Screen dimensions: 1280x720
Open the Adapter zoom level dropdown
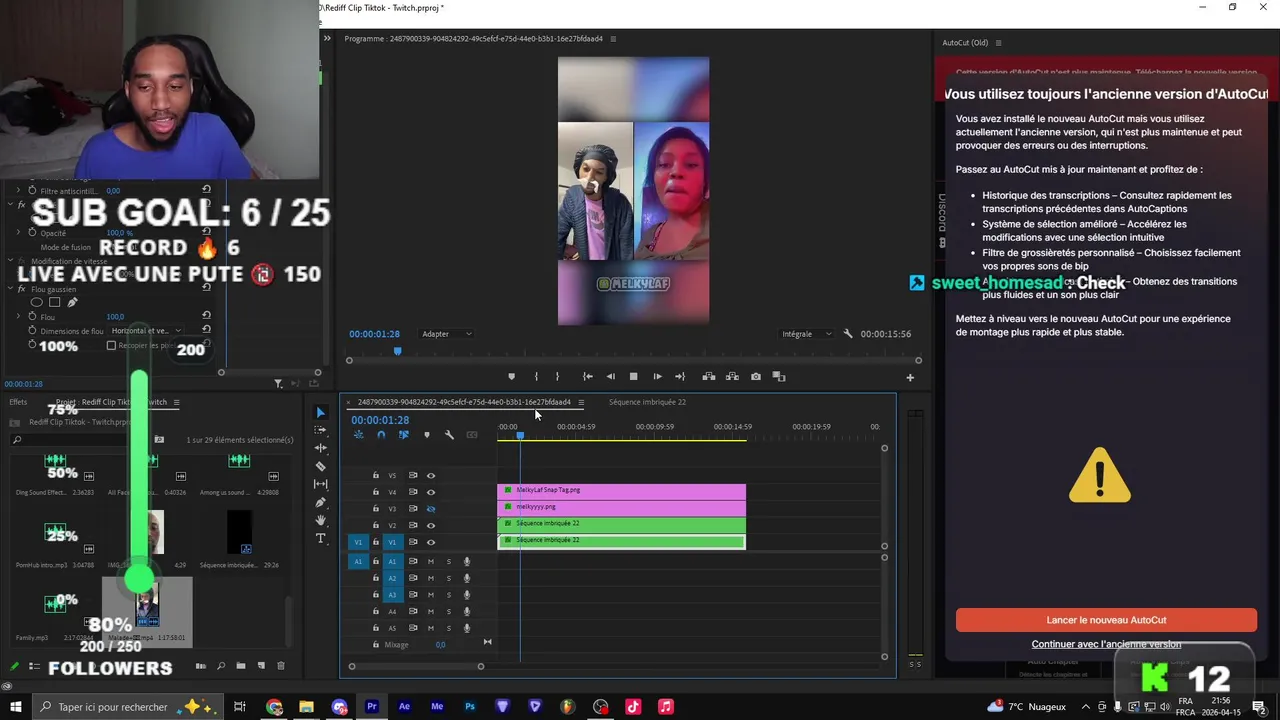(445, 334)
